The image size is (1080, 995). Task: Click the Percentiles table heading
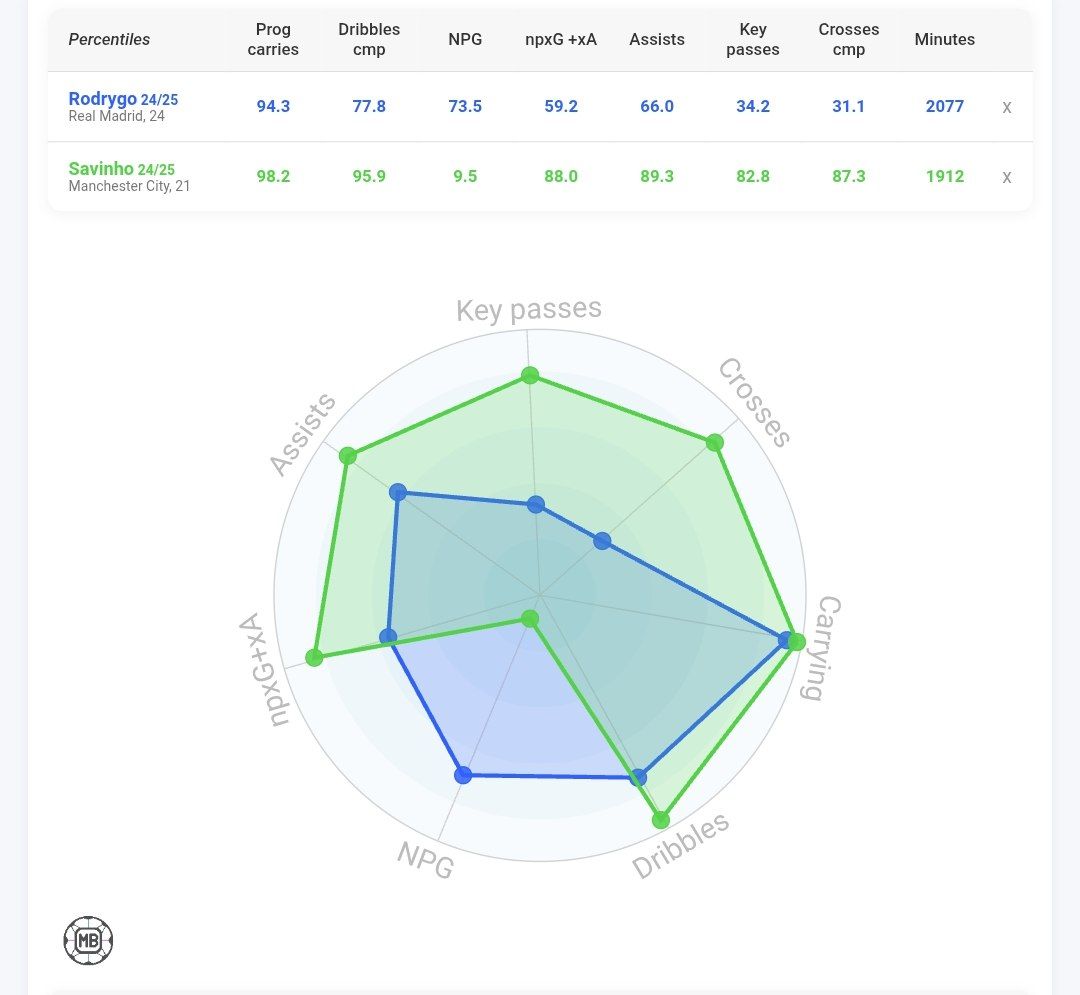[x=109, y=40]
